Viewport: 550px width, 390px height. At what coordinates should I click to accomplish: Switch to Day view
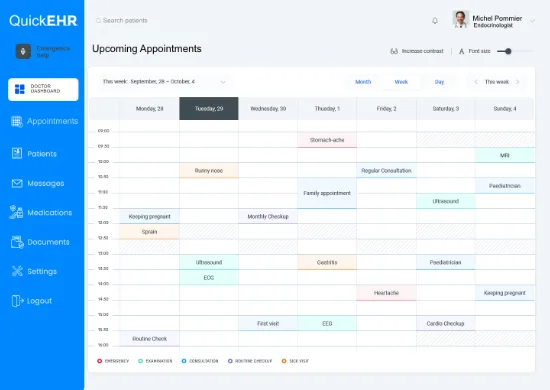(439, 82)
